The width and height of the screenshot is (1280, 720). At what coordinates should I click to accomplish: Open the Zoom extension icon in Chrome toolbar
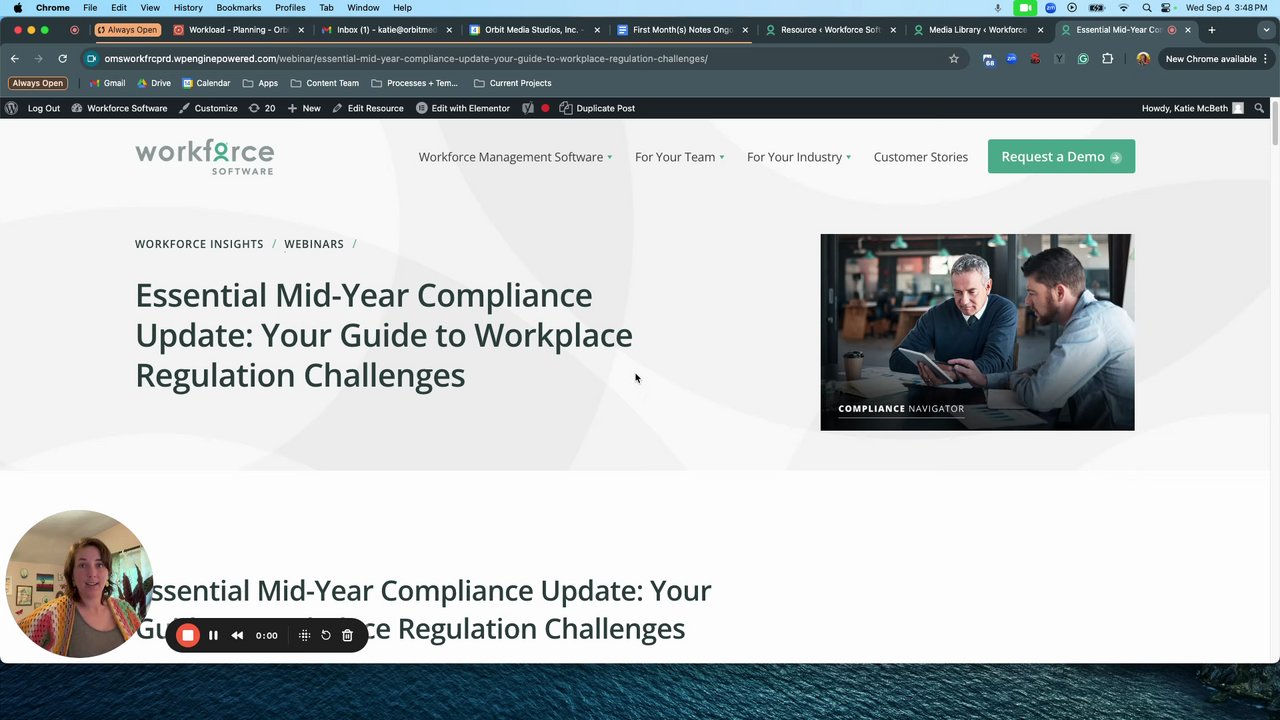[1012, 59]
